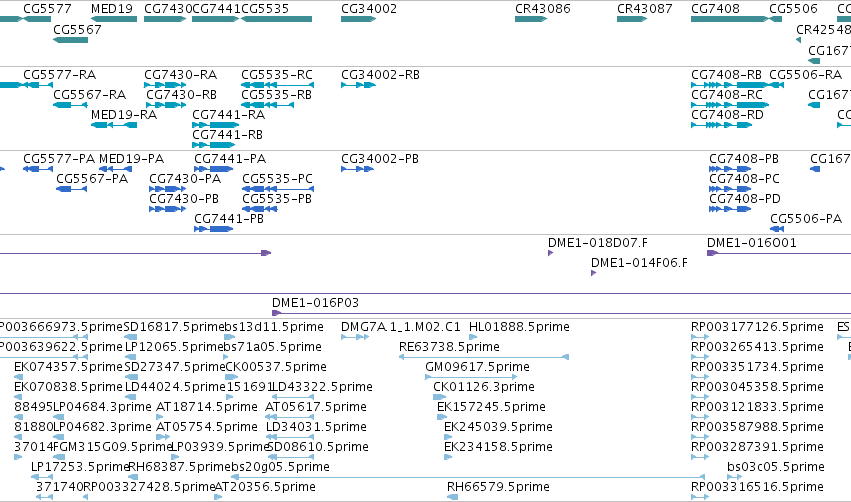Click the CG5567 gene feature
This screenshot has height=502, width=851.
point(71,40)
